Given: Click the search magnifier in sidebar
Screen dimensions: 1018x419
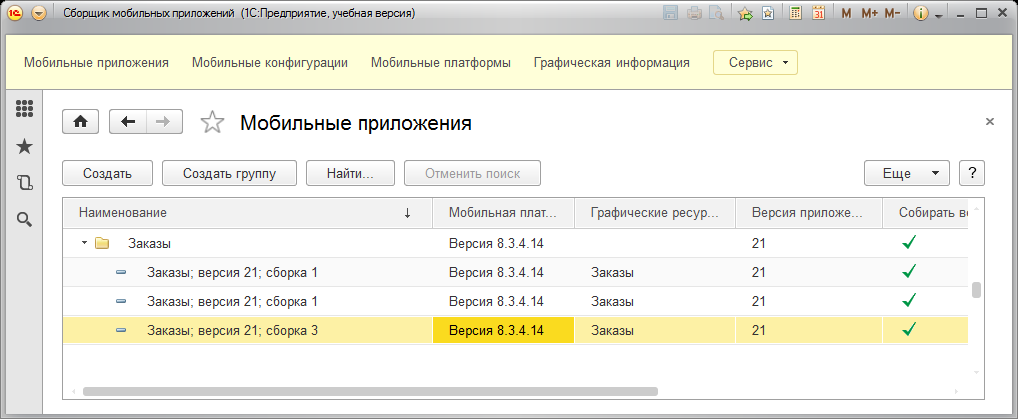Looking at the screenshot, I should (25, 219).
